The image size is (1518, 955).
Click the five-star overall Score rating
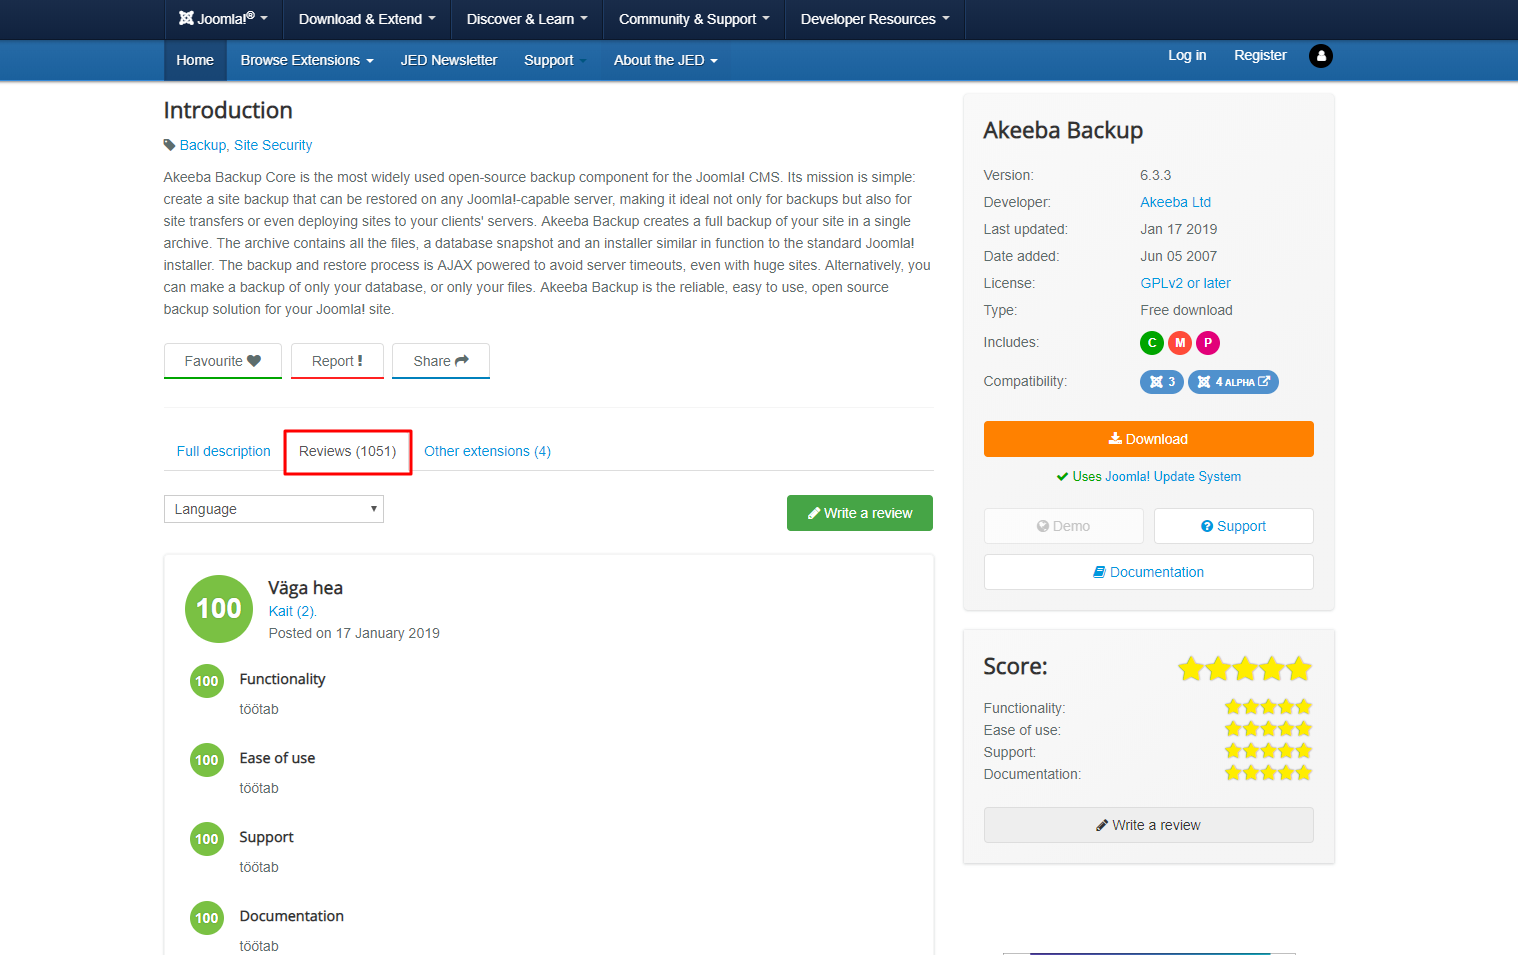[x=1244, y=668]
